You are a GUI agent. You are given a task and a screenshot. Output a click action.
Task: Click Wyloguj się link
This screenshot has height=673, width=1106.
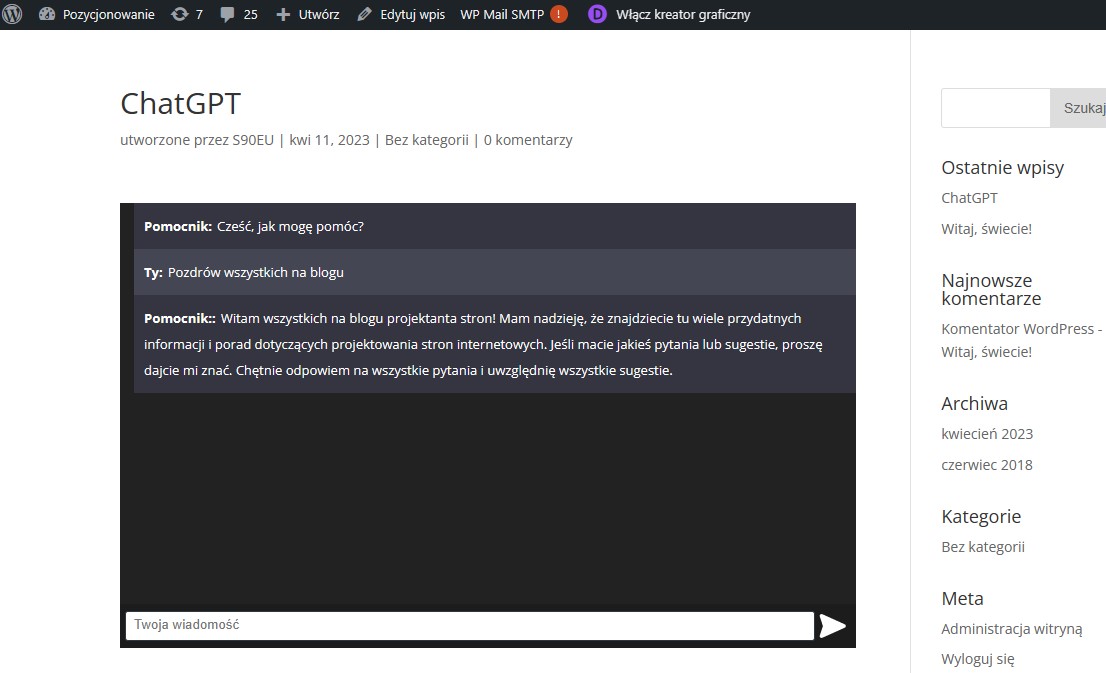[978, 659]
